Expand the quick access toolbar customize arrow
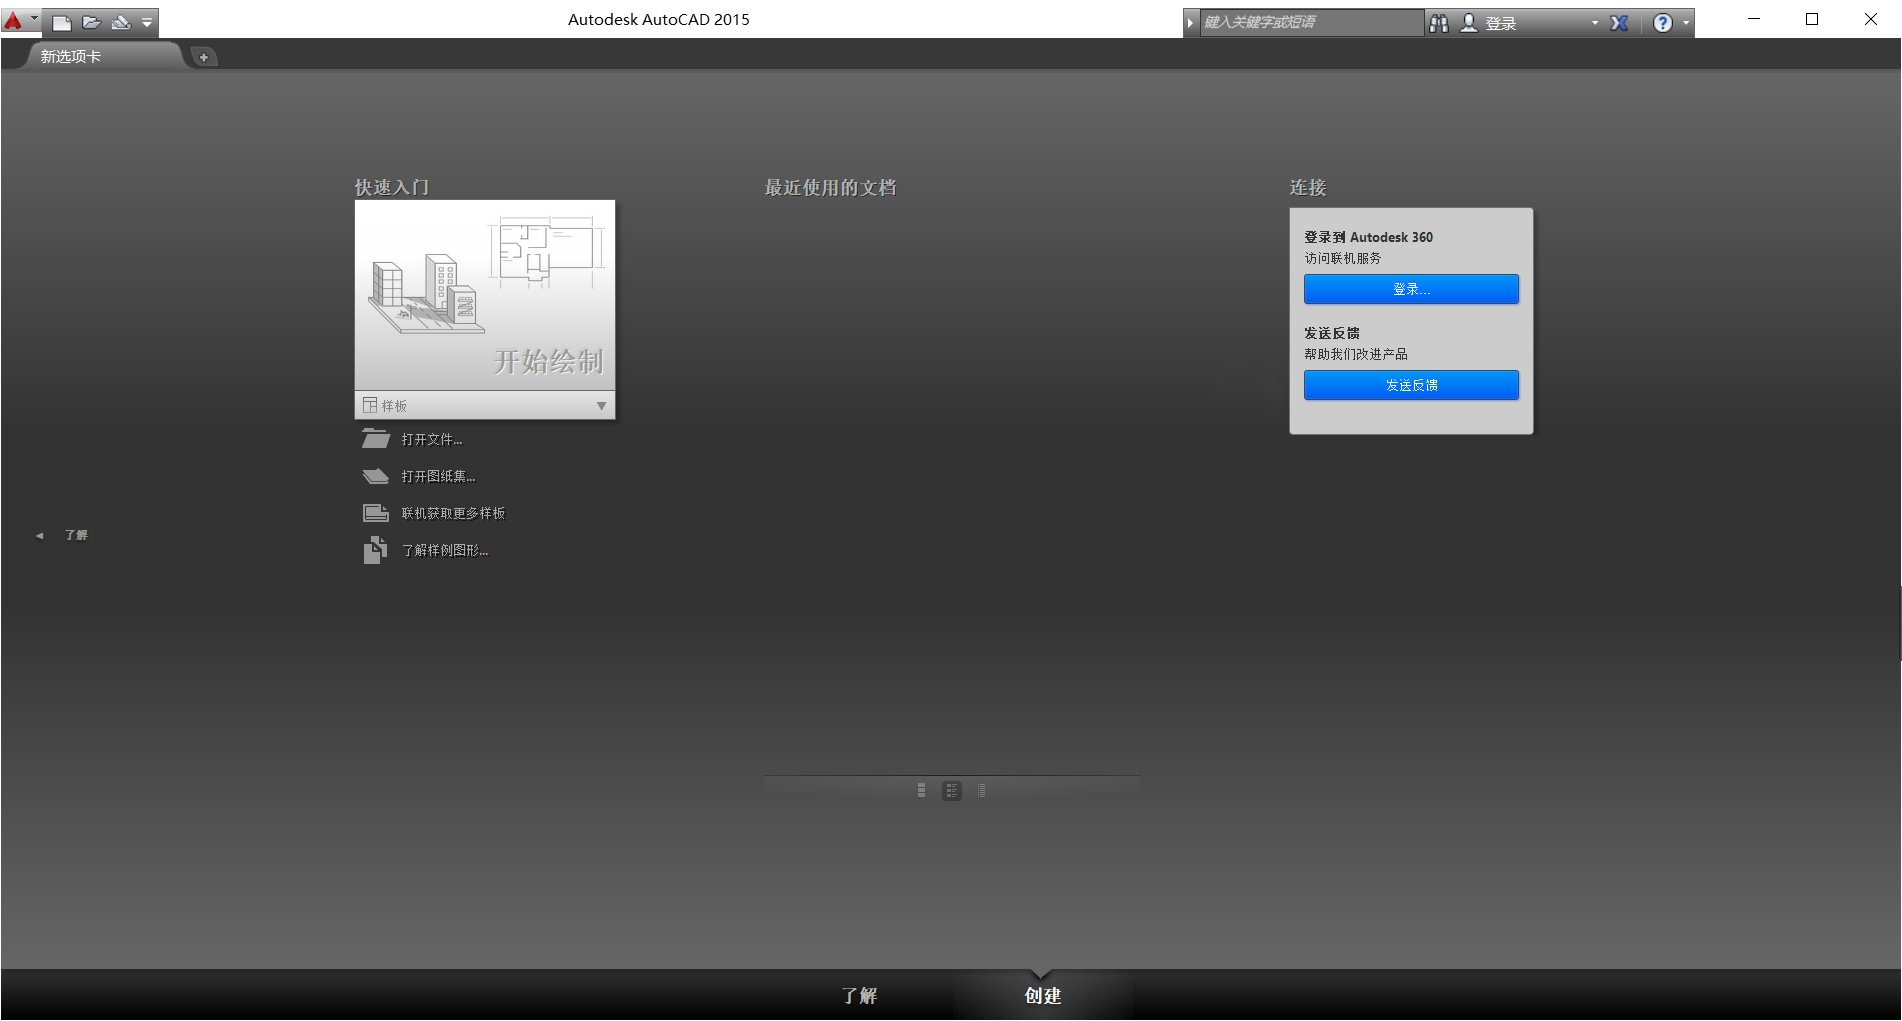This screenshot has width=1902, height=1021. click(147, 22)
